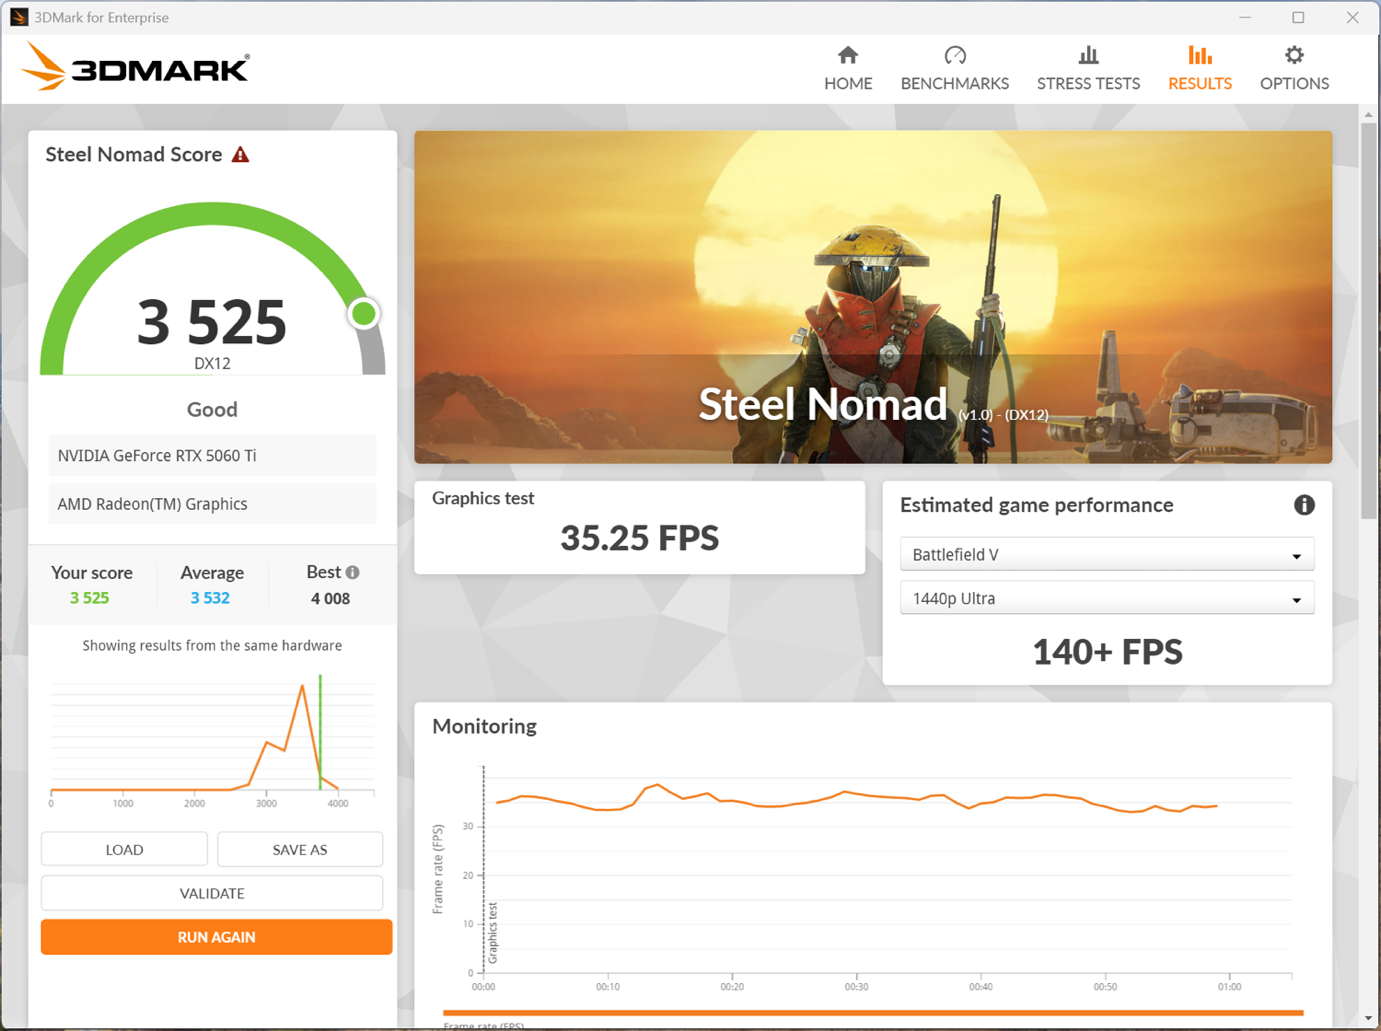This screenshot has width=1381, height=1031.
Task: Open the 1440p Ultra resolution dropdown
Action: click(x=1107, y=598)
